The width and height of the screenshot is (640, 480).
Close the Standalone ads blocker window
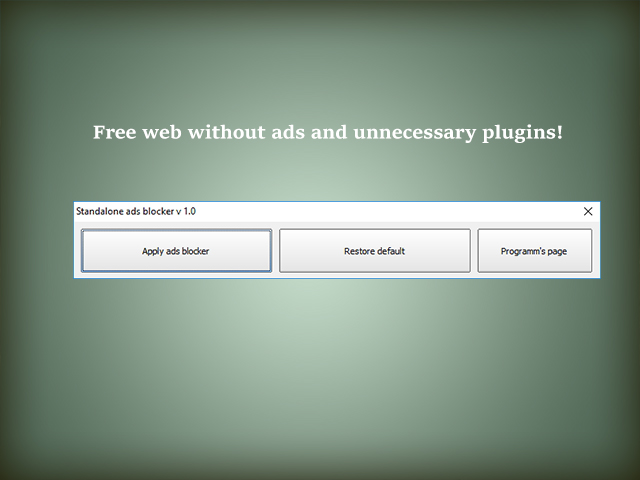588,212
